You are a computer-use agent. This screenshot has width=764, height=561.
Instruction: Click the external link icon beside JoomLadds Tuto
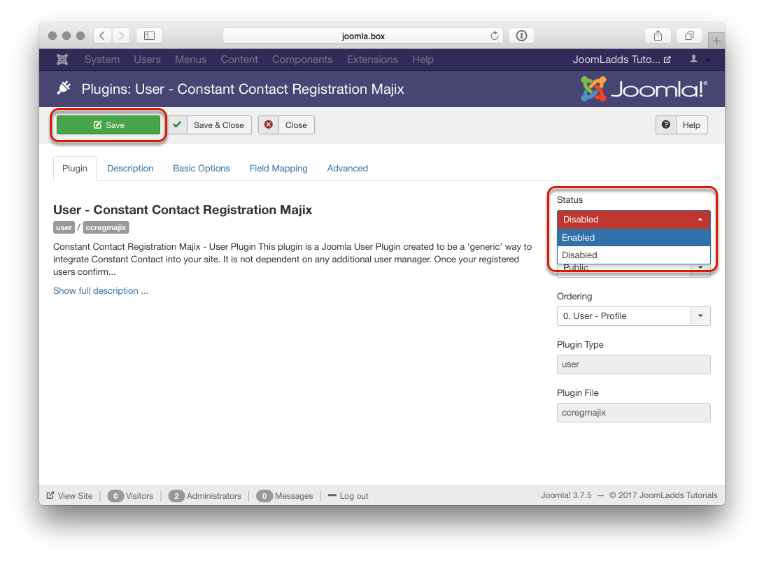pos(667,59)
